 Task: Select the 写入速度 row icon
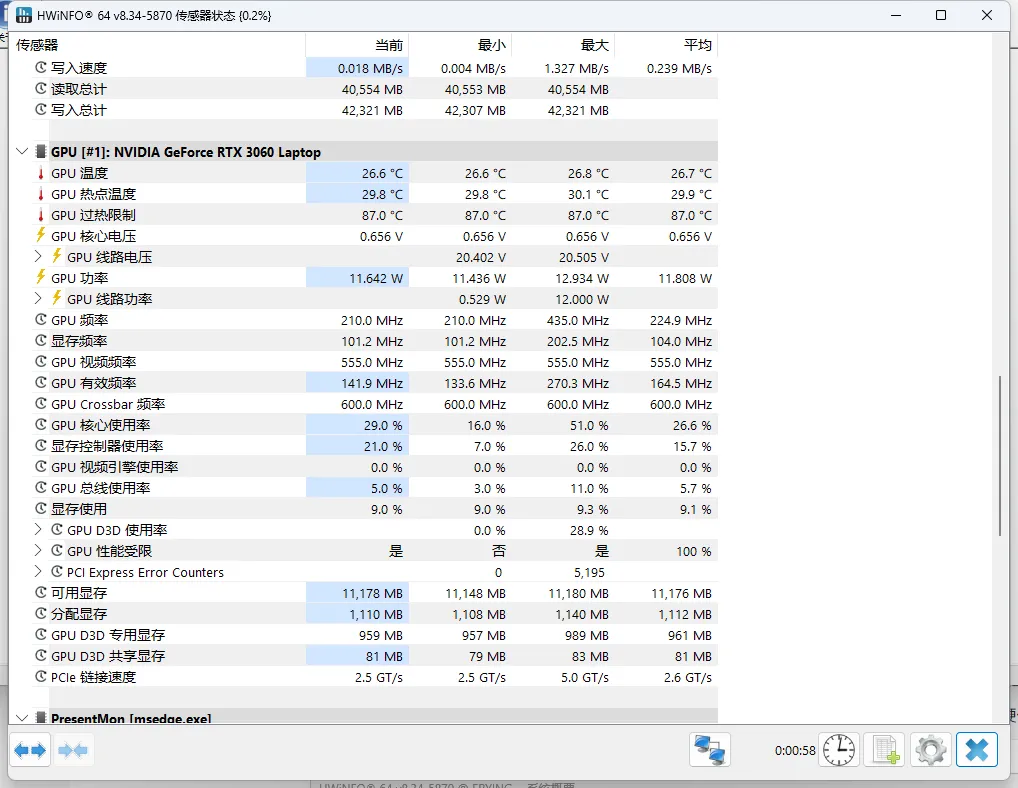[41, 67]
